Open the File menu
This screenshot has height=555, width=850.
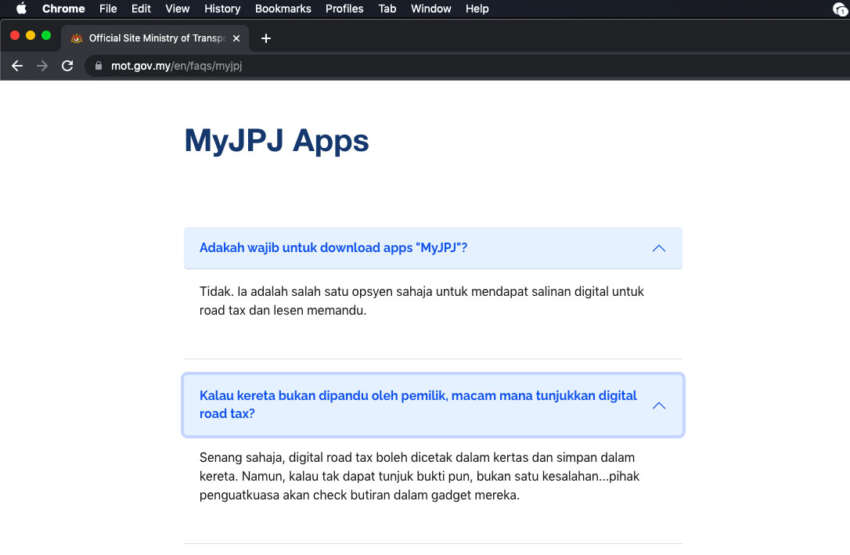(108, 9)
